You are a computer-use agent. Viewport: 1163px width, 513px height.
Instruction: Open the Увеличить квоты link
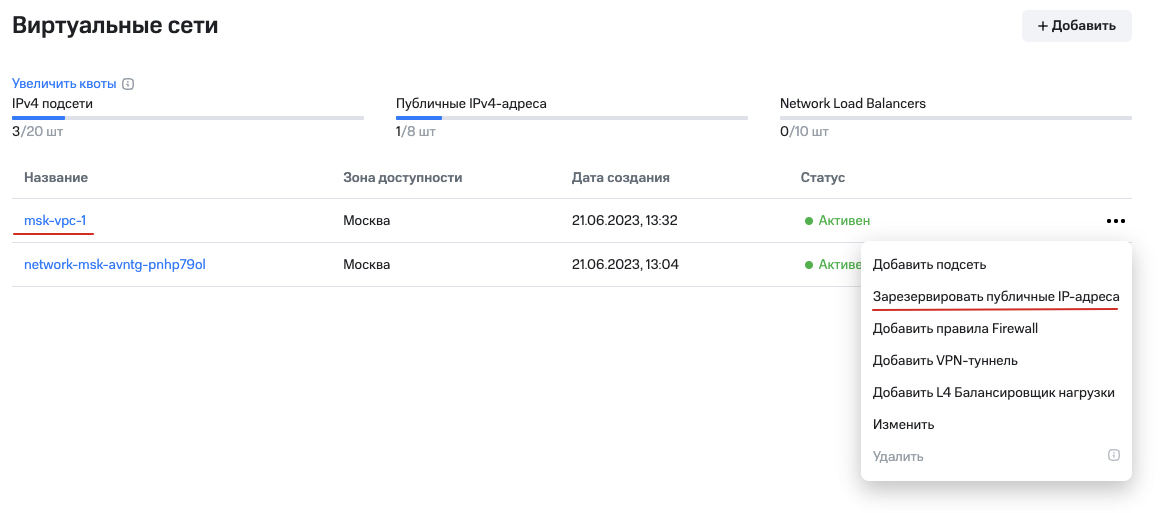click(x=64, y=84)
